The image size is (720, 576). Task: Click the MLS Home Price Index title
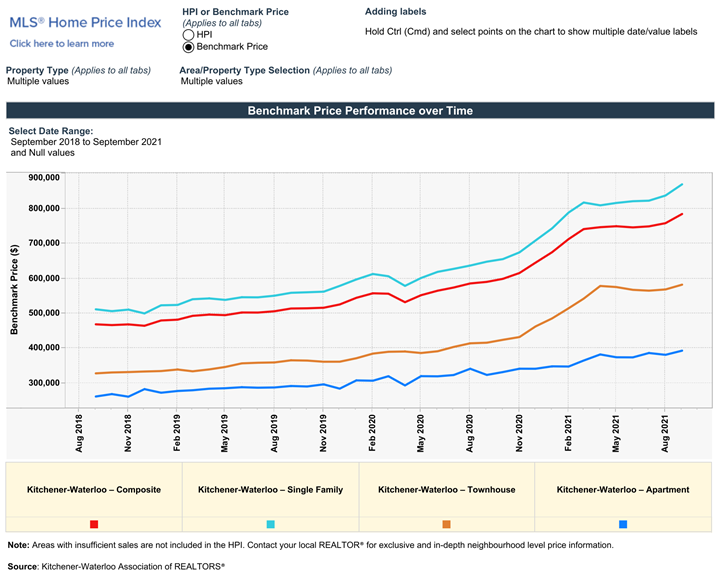point(85,23)
